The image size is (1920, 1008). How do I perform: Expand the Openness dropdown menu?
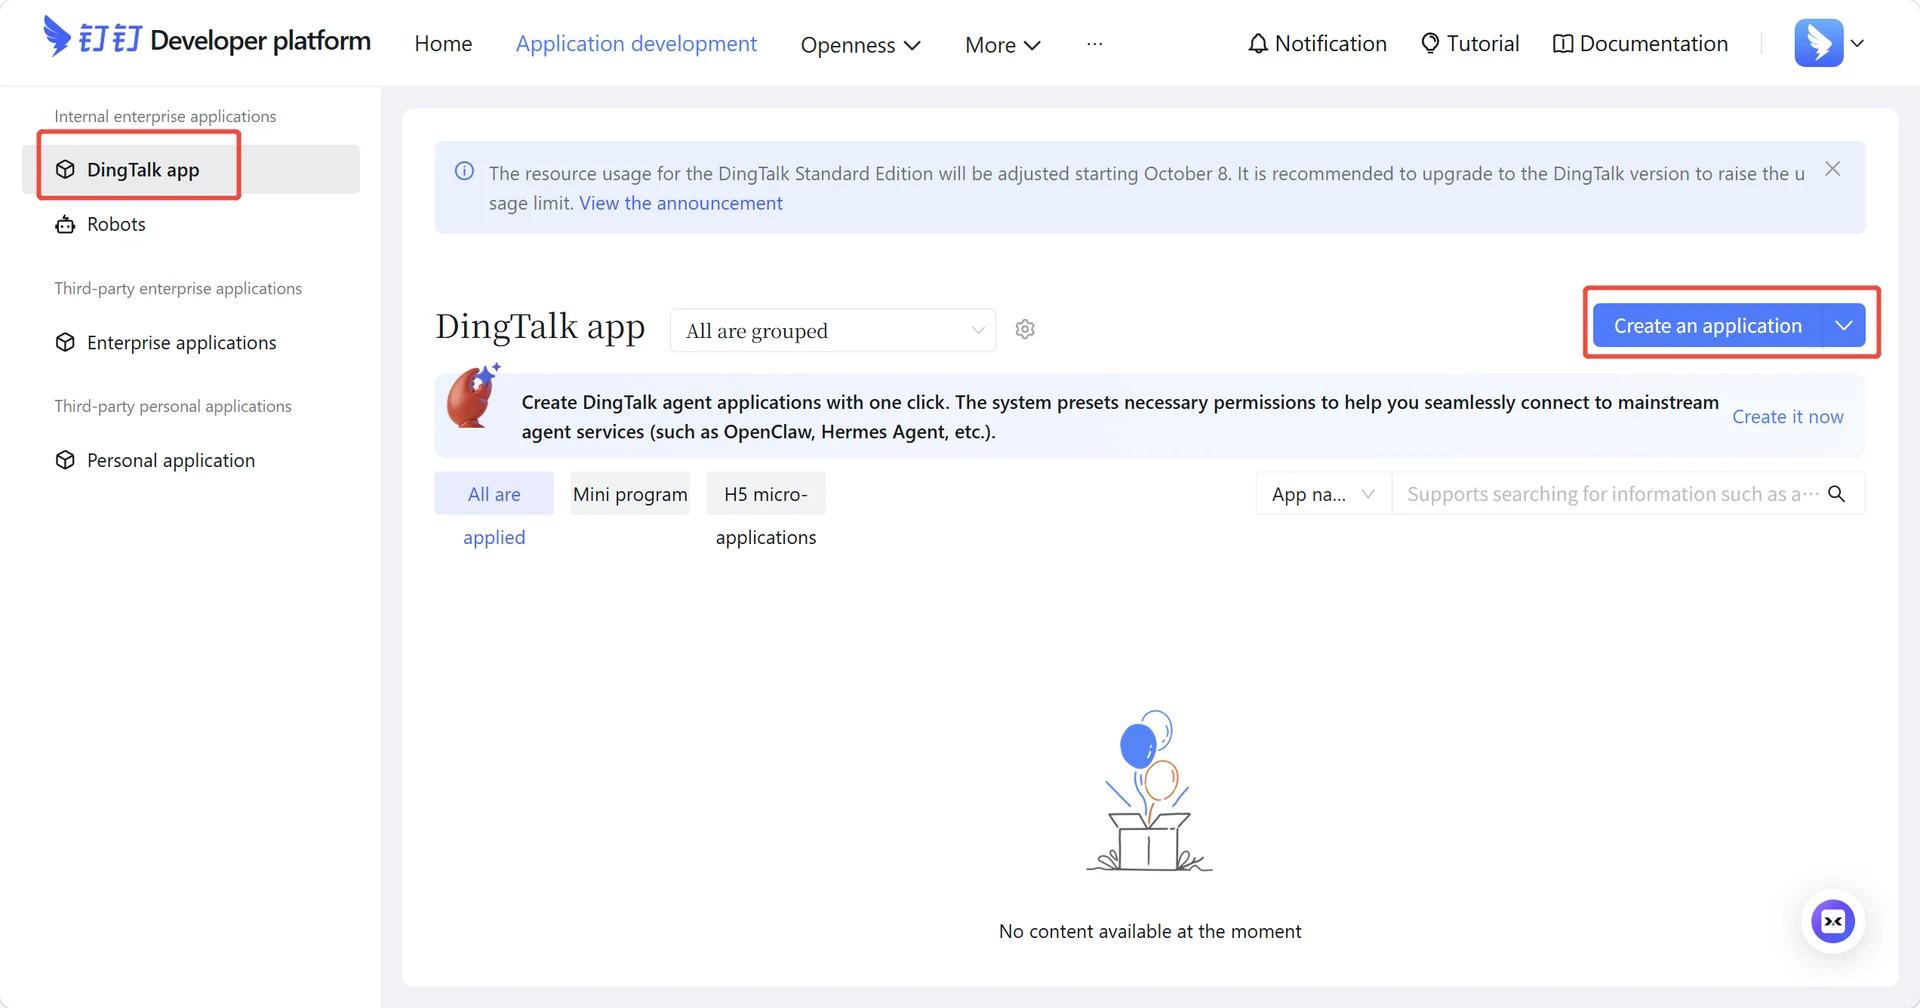click(x=860, y=45)
